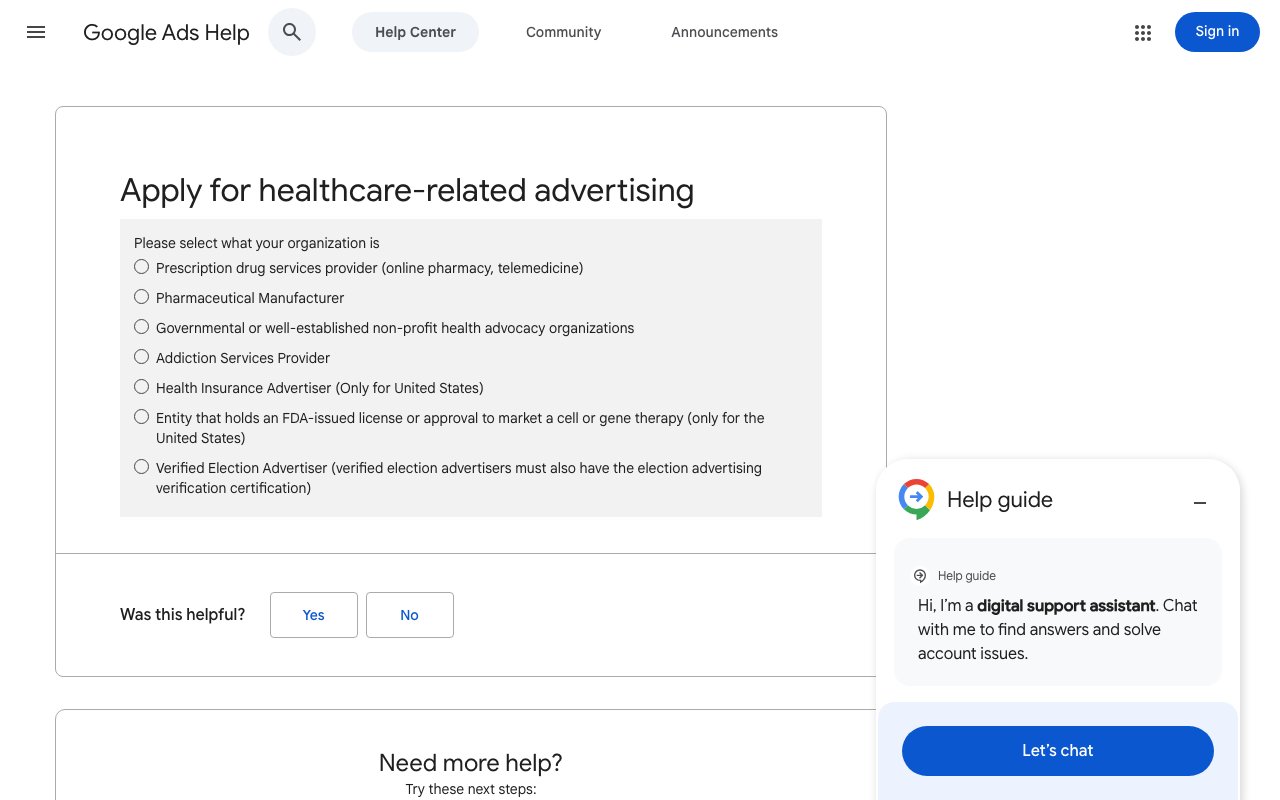Click the Apply for healthcare-related advertising heading
Viewport: 1280px width, 800px height.
[407, 190]
